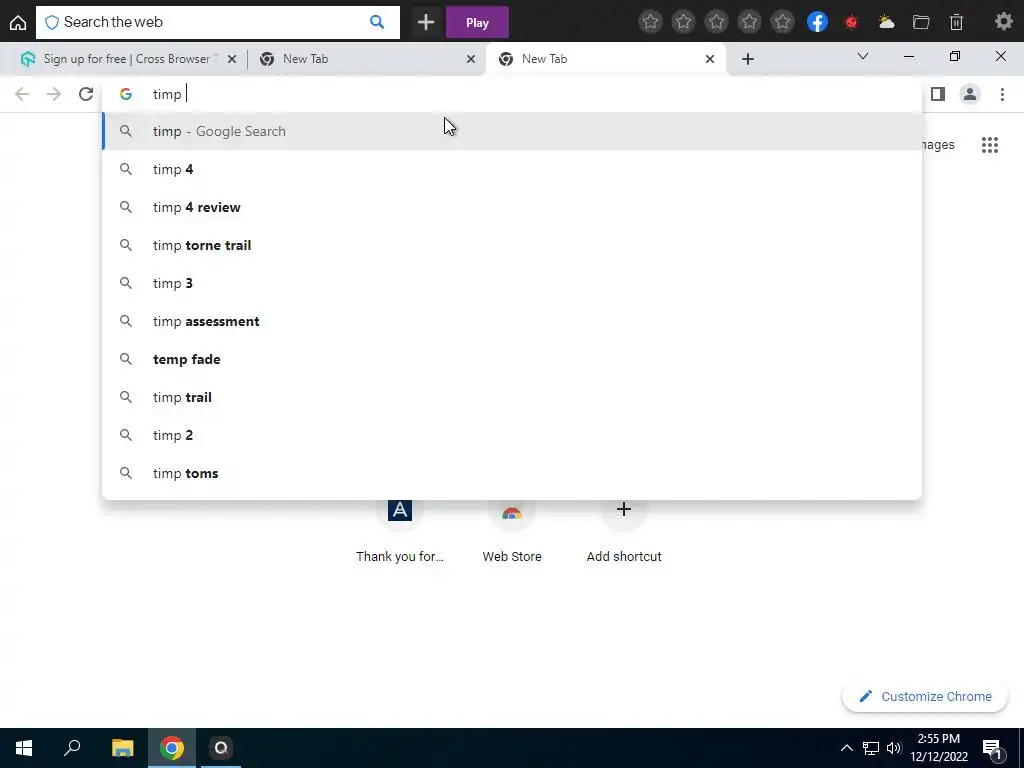Image resolution: width=1024 pixels, height=768 pixels.
Task: Click the blue search magnifier button
Action: (377, 22)
